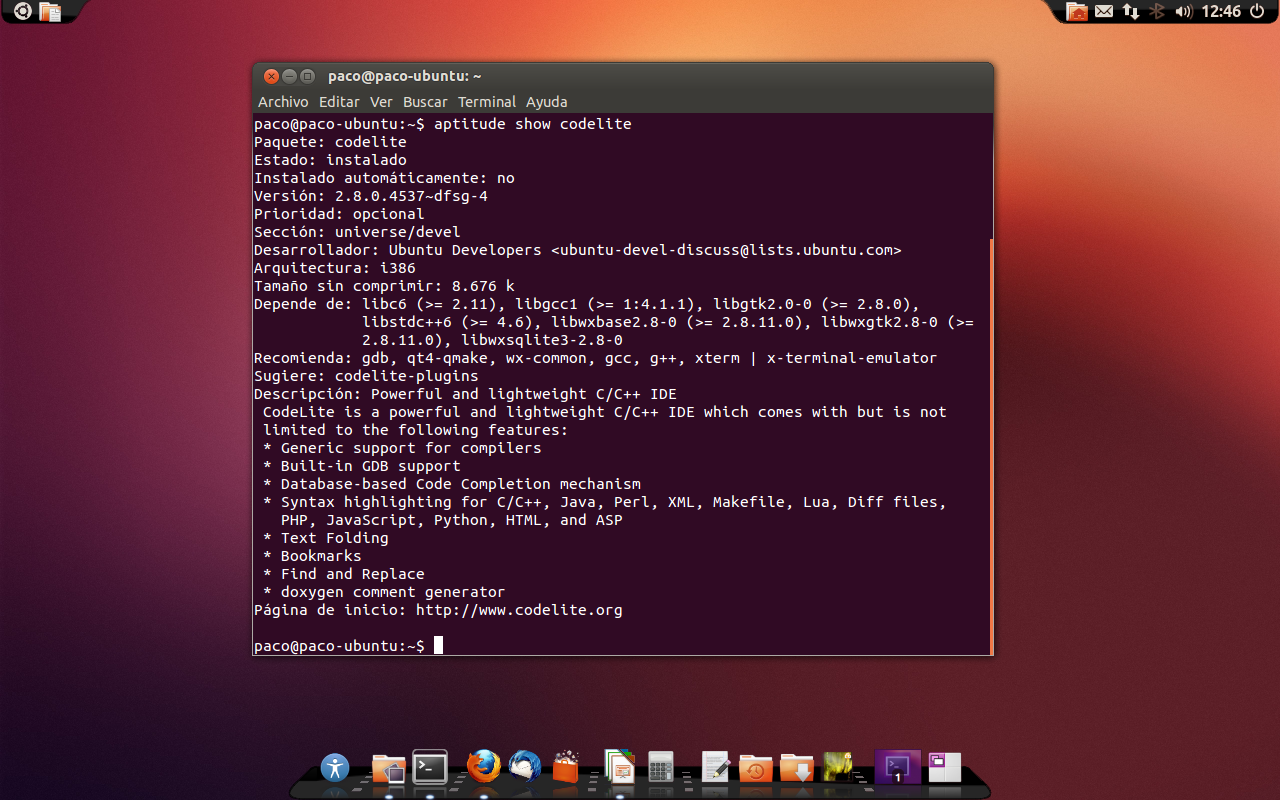
Task: Click the 'Versión: 2.8.0.4537~dfsg-4' line
Action: click(x=371, y=196)
